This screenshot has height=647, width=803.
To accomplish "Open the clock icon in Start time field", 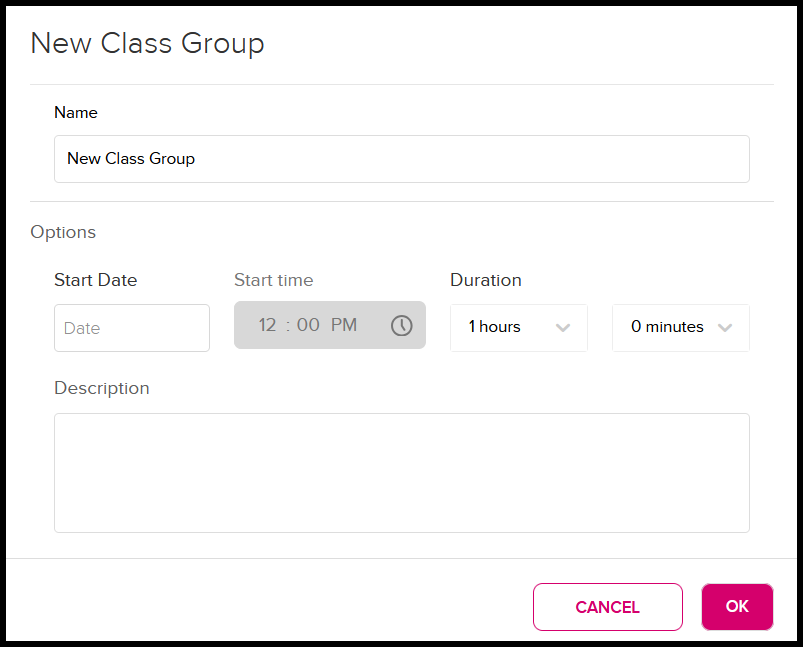I will click(x=400, y=325).
